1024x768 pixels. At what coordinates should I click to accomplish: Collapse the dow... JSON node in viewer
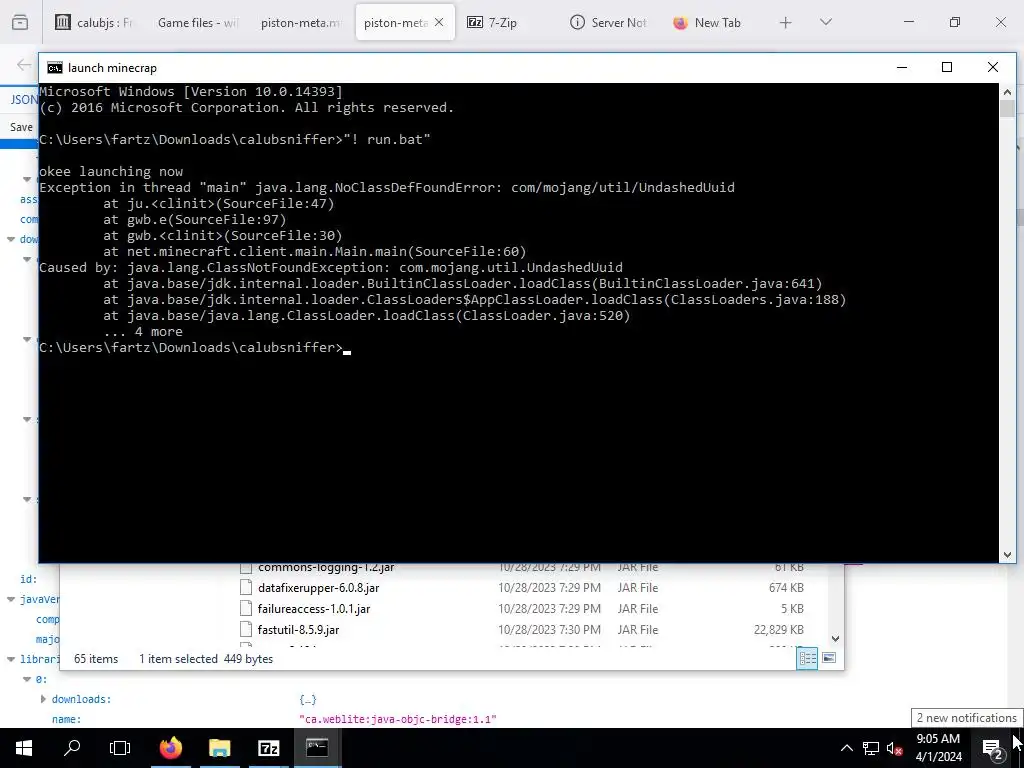click(11, 240)
